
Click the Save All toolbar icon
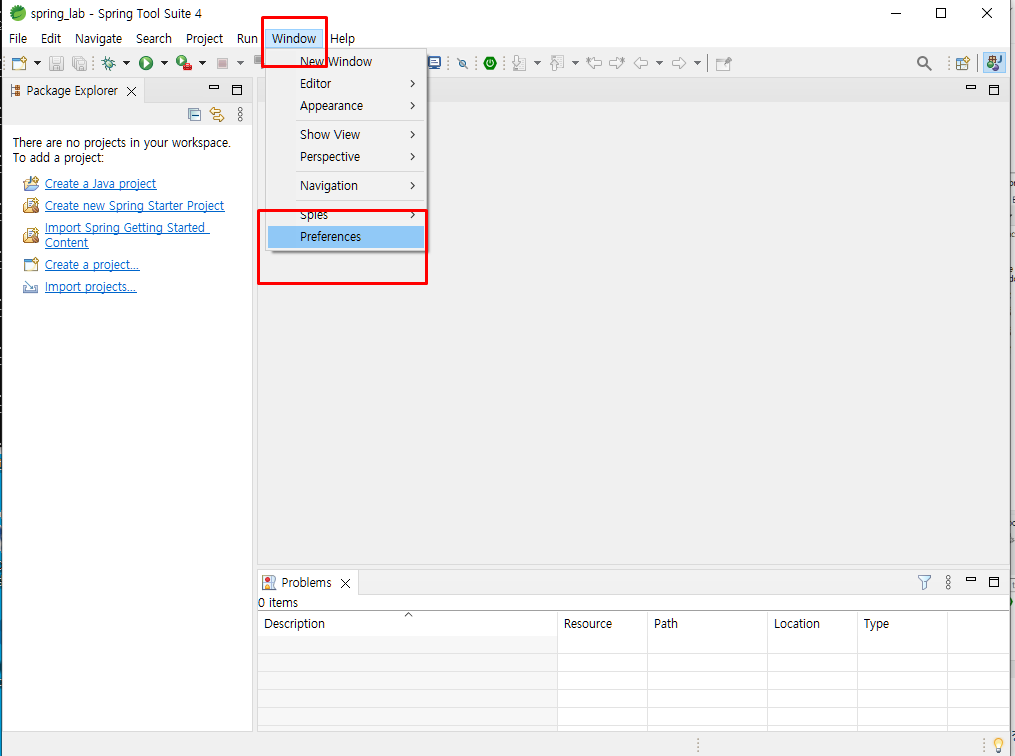[x=79, y=63]
